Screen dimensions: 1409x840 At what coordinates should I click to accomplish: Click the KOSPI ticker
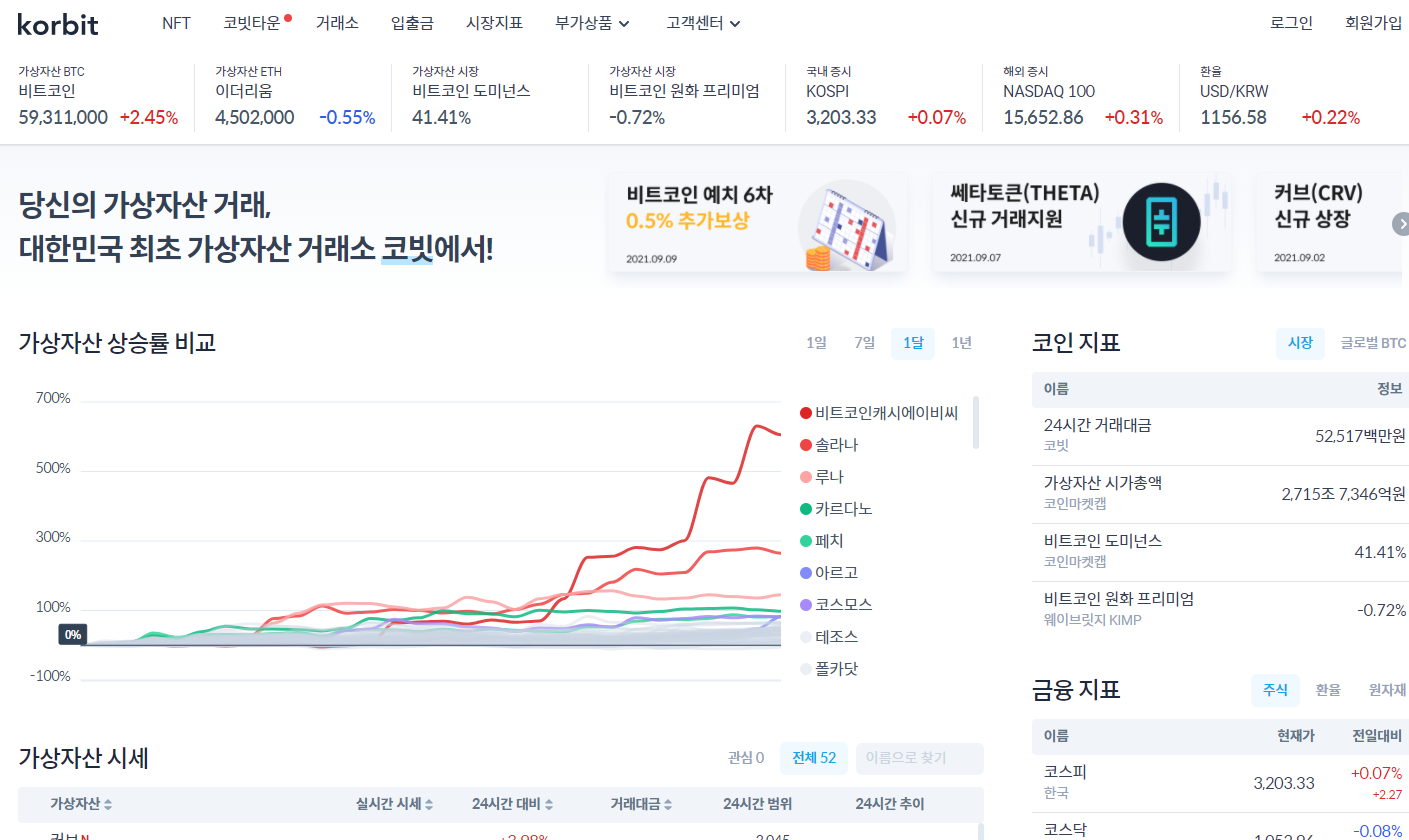pos(886,97)
